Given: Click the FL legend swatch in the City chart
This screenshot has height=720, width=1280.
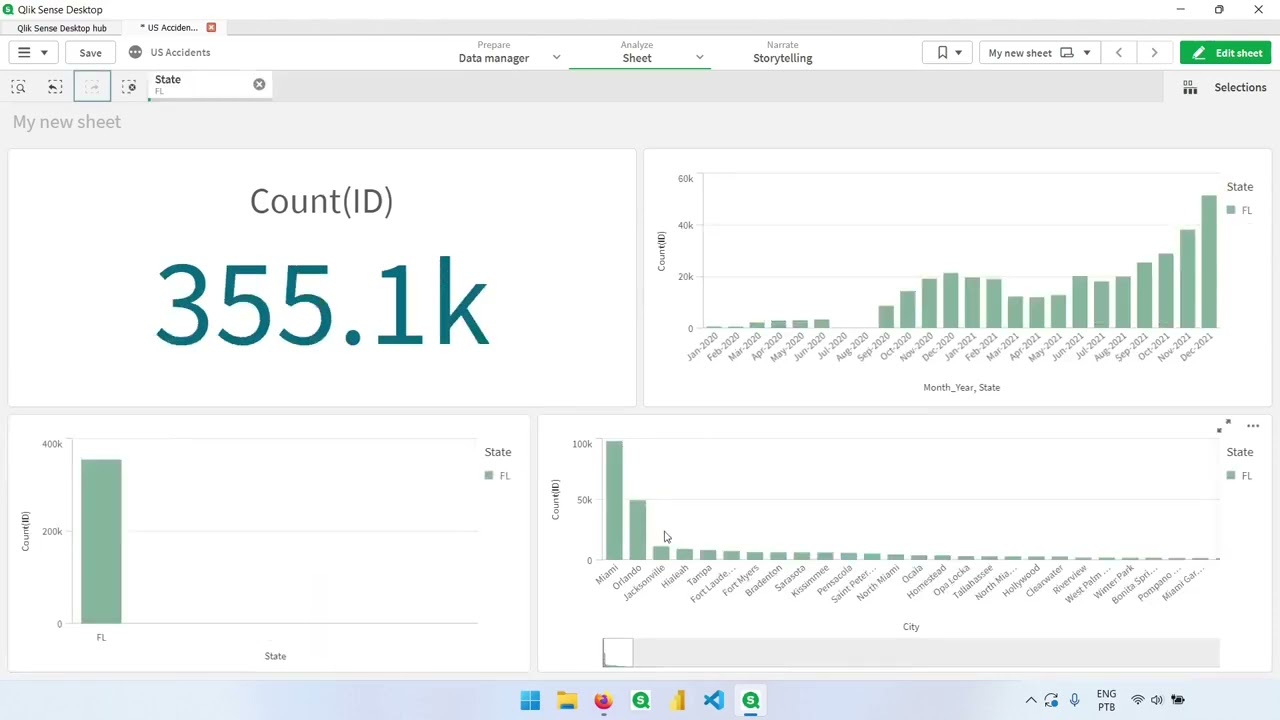Looking at the screenshot, I should (x=1232, y=476).
